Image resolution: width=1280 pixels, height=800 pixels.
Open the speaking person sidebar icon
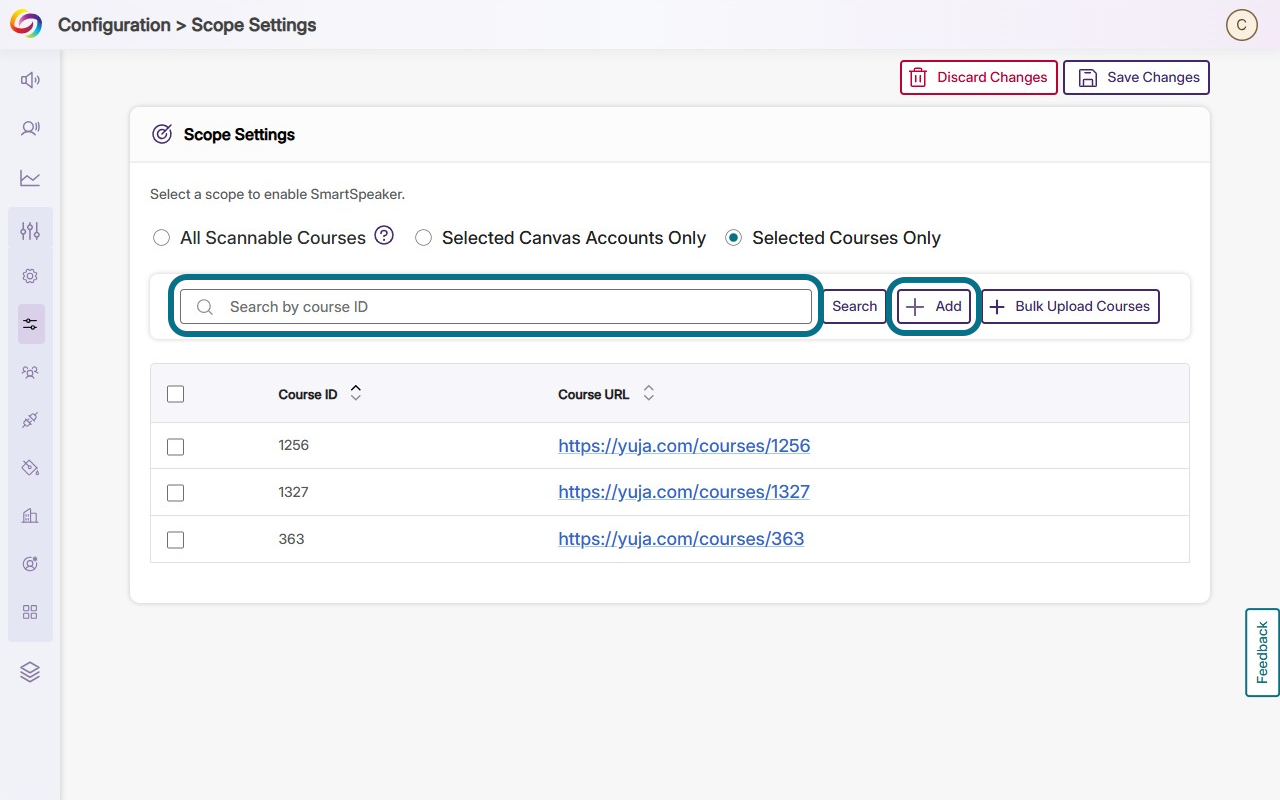click(x=30, y=128)
